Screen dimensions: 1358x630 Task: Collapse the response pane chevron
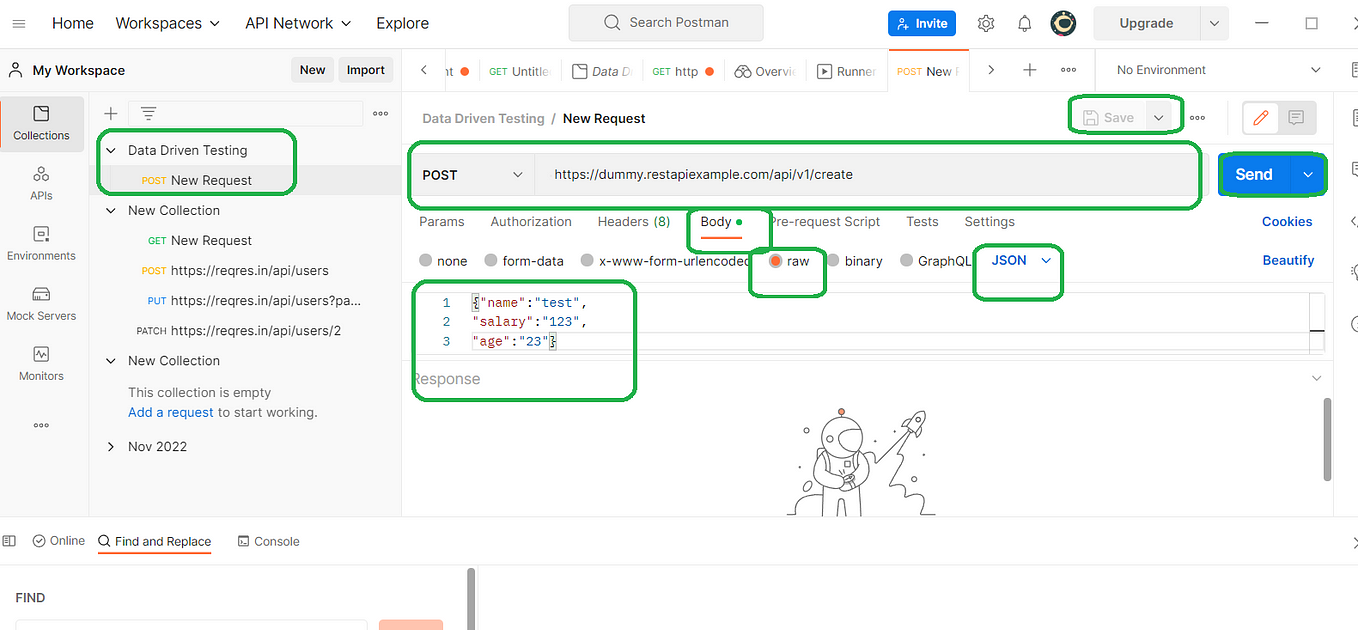1317,379
